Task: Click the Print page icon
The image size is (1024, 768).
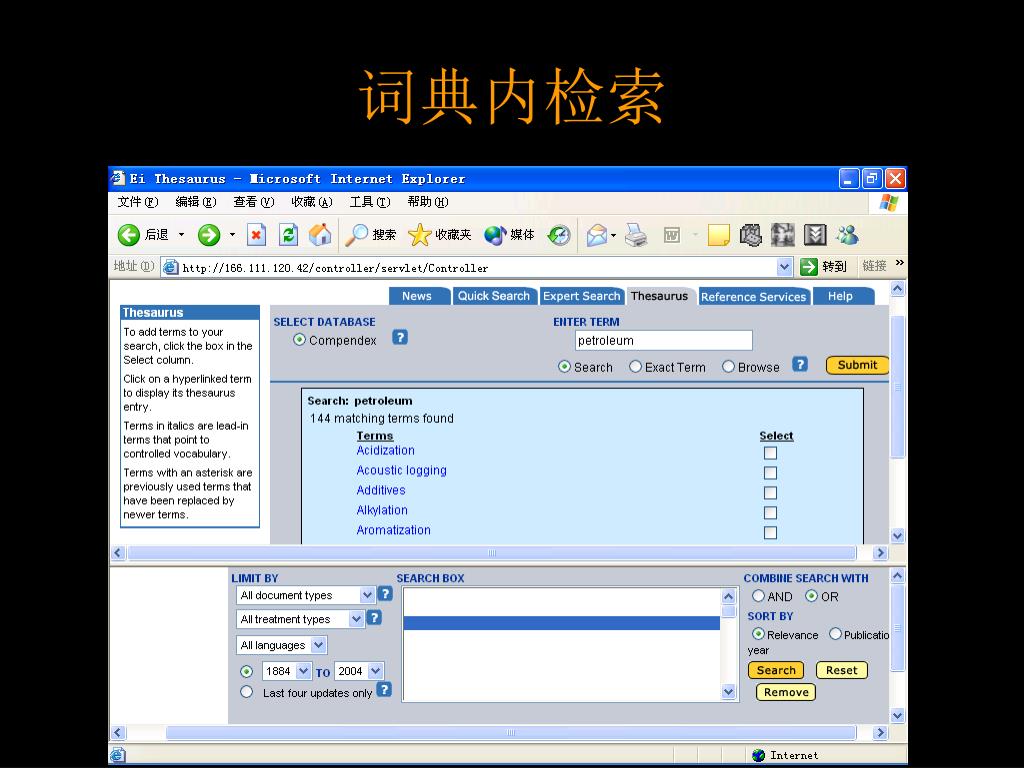Action: (x=635, y=235)
